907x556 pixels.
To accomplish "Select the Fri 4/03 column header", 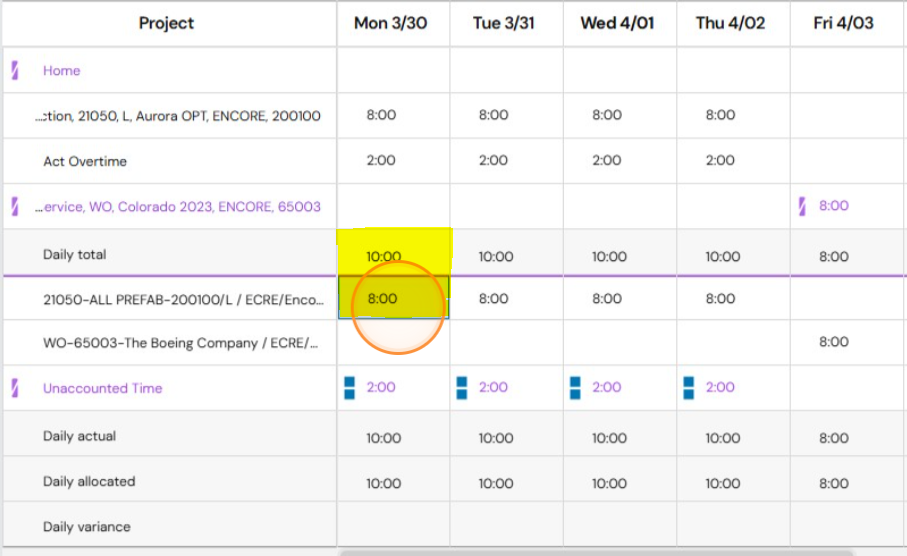I will tap(843, 23).
